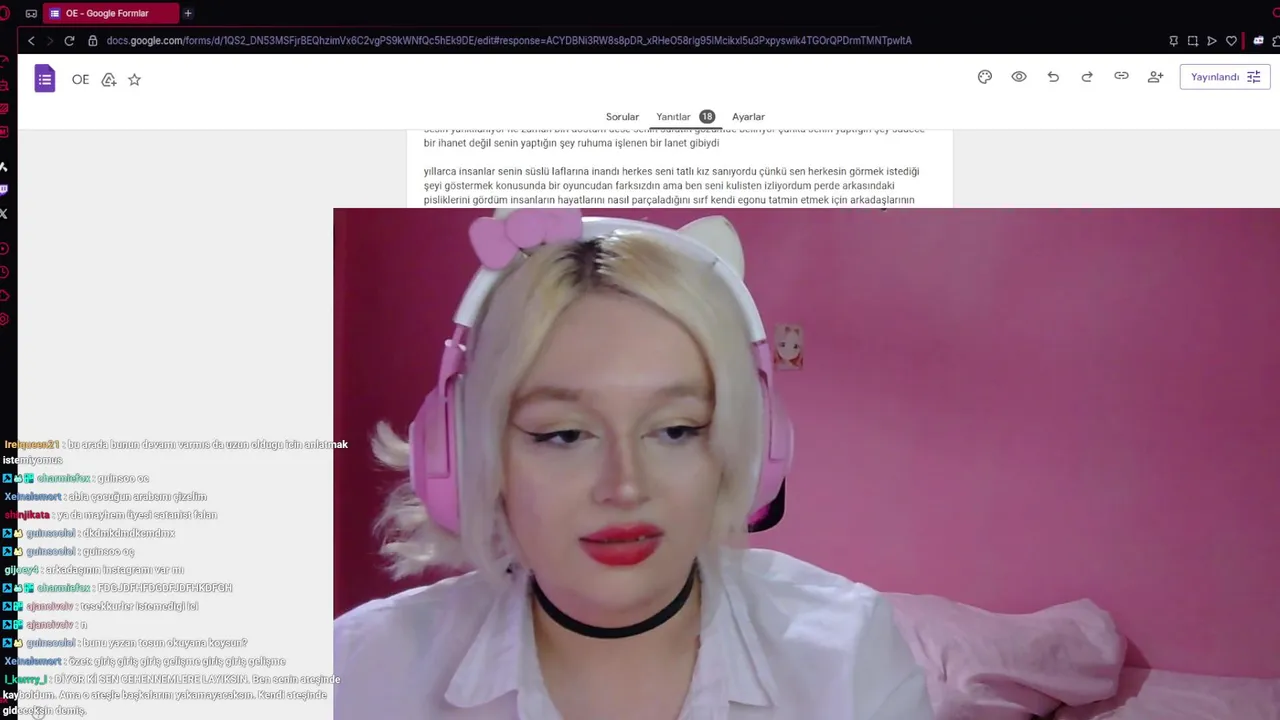Bookmark page with the heart icon

(1231, 41)
